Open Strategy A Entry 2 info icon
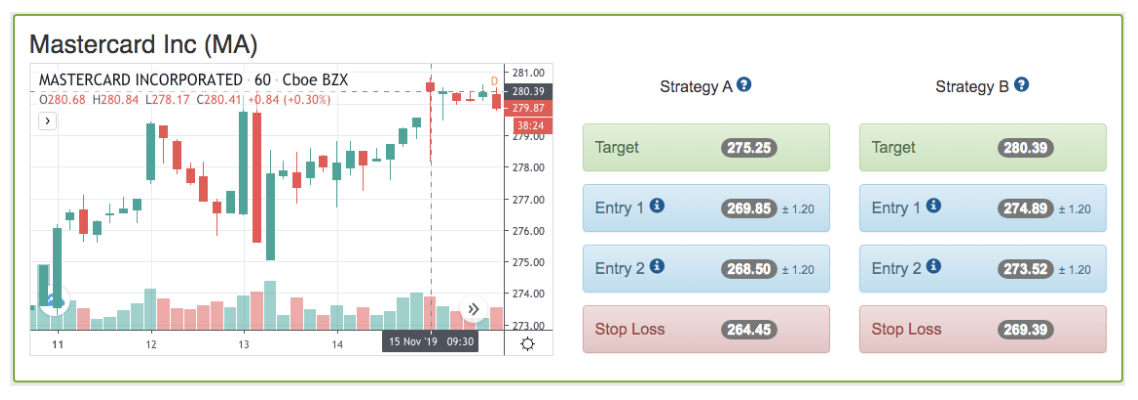Viewport: 1138px width, 400px height. point(657,266)
